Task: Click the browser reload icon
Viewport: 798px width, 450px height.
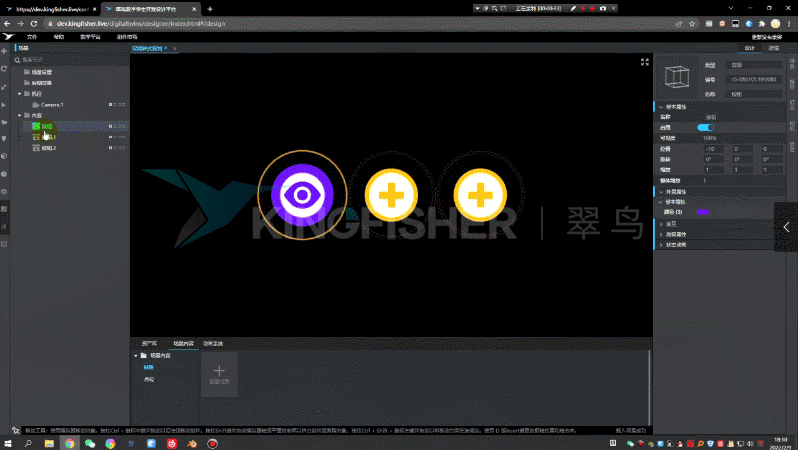Action: click(34, 23)
